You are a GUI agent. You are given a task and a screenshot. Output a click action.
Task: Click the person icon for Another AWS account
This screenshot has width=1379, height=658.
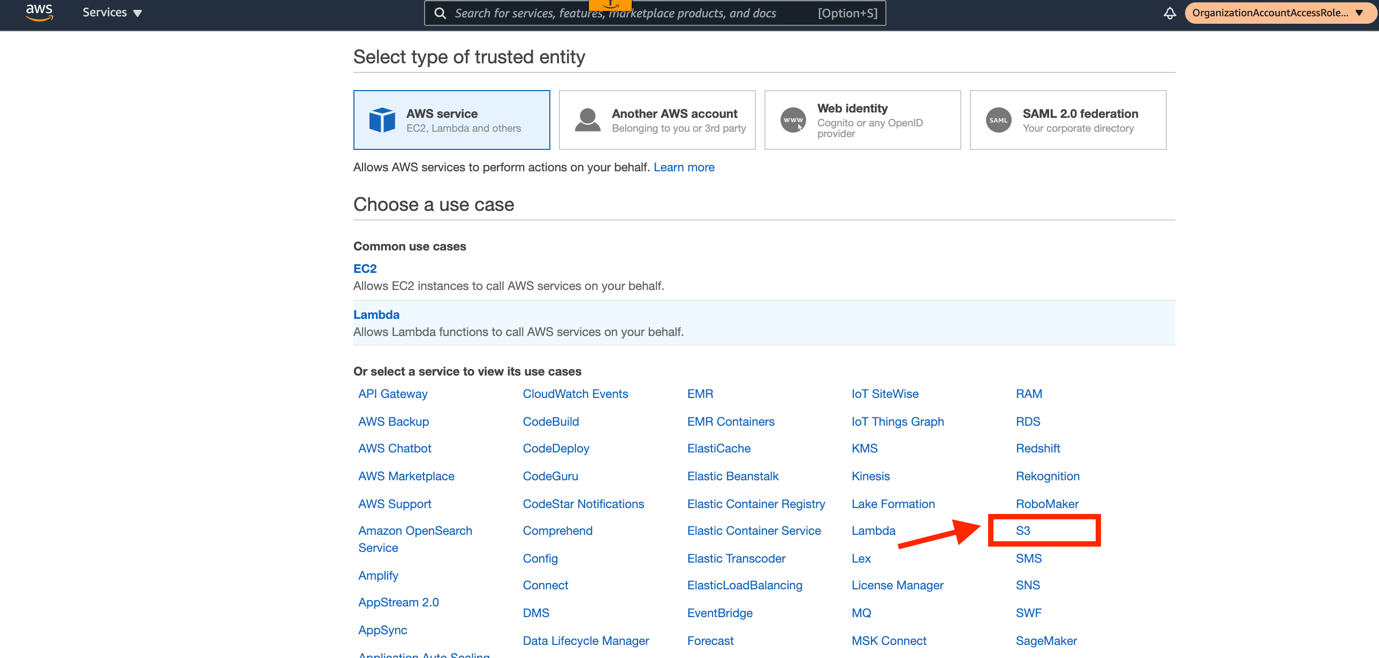pyautogui.click(x=588, y=120)
